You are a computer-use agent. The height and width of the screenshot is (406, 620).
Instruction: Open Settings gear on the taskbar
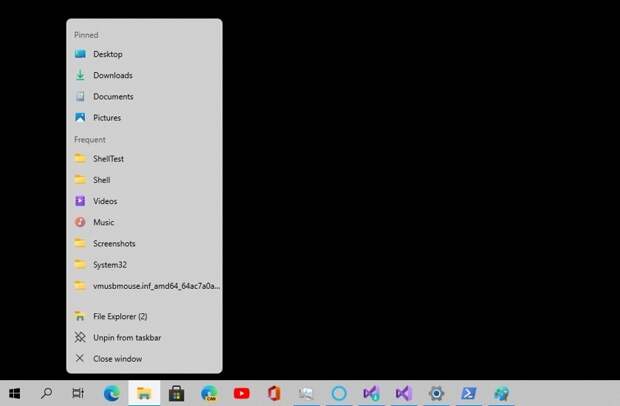coord(436,393)
